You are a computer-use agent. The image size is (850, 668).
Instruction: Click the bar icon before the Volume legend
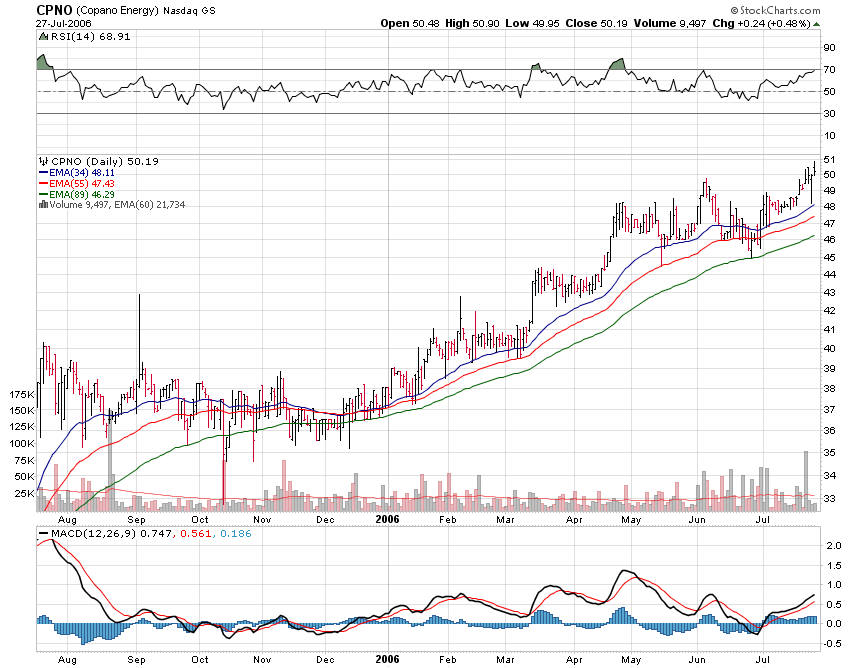43,205
